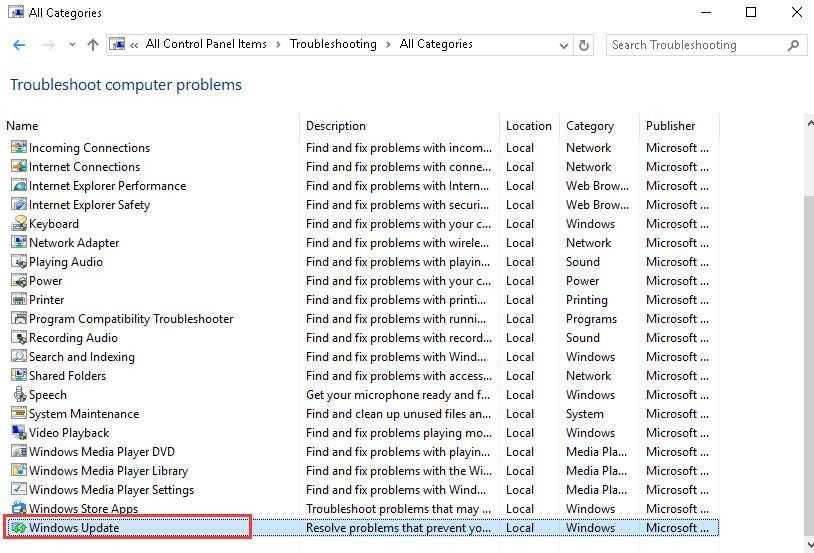Open the Troubleshooting breadcrumb
The image size is (814, 553).
(x=333, y=44)
